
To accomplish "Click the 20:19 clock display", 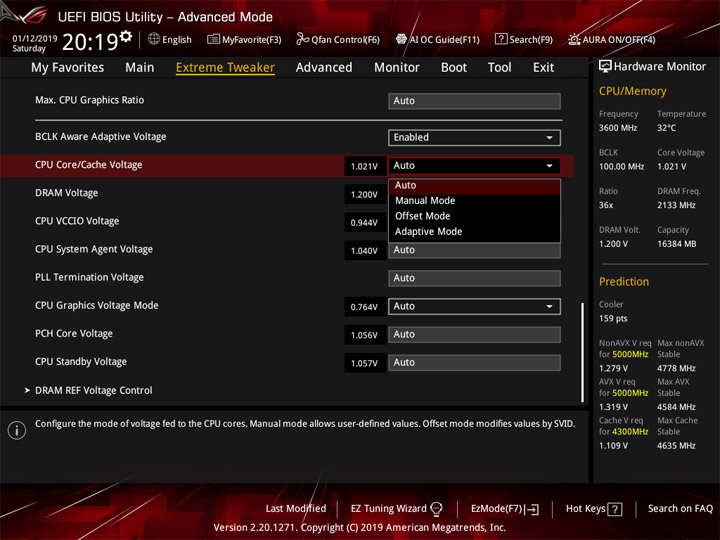I will click(x=90, y=42).
